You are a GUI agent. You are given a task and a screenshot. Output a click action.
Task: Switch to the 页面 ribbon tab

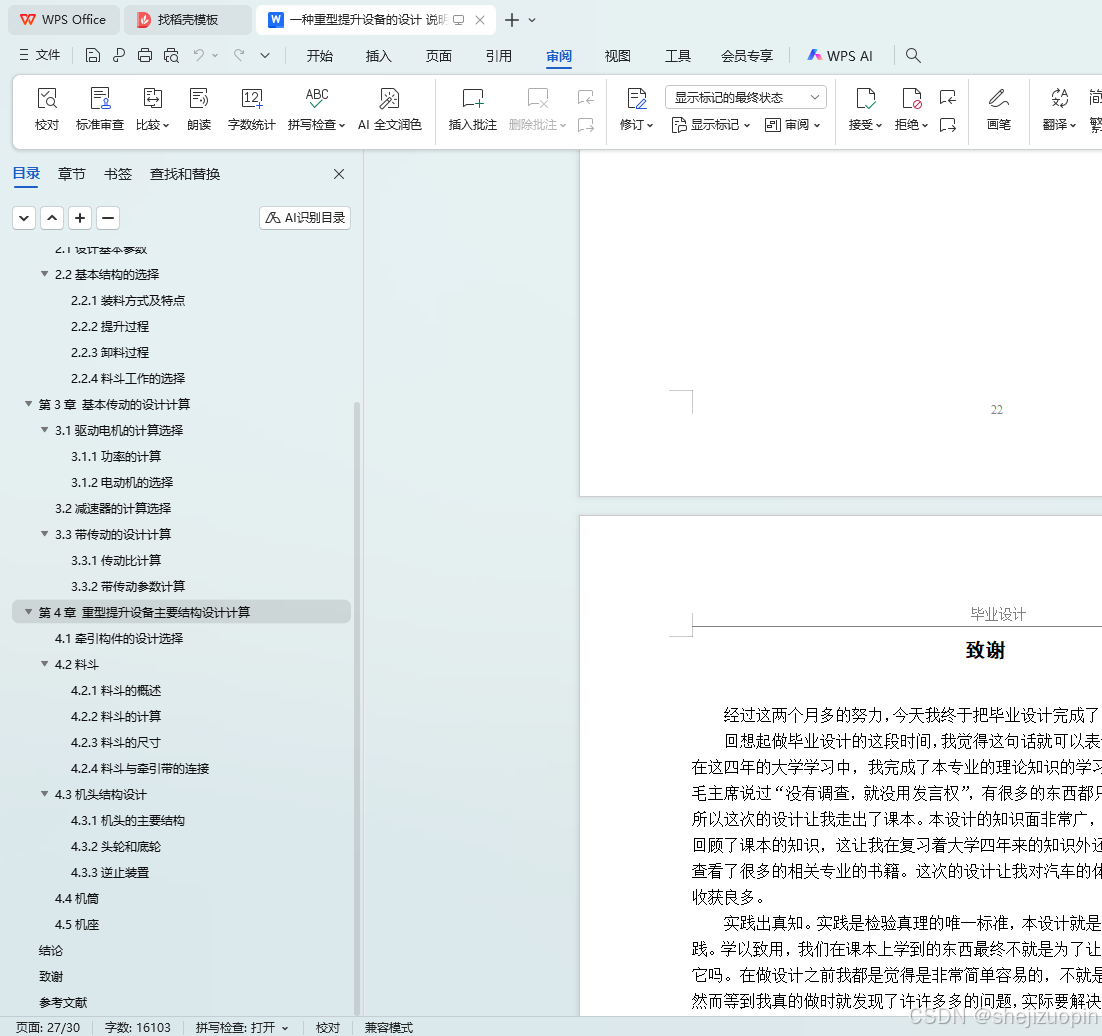coord(439,56)
